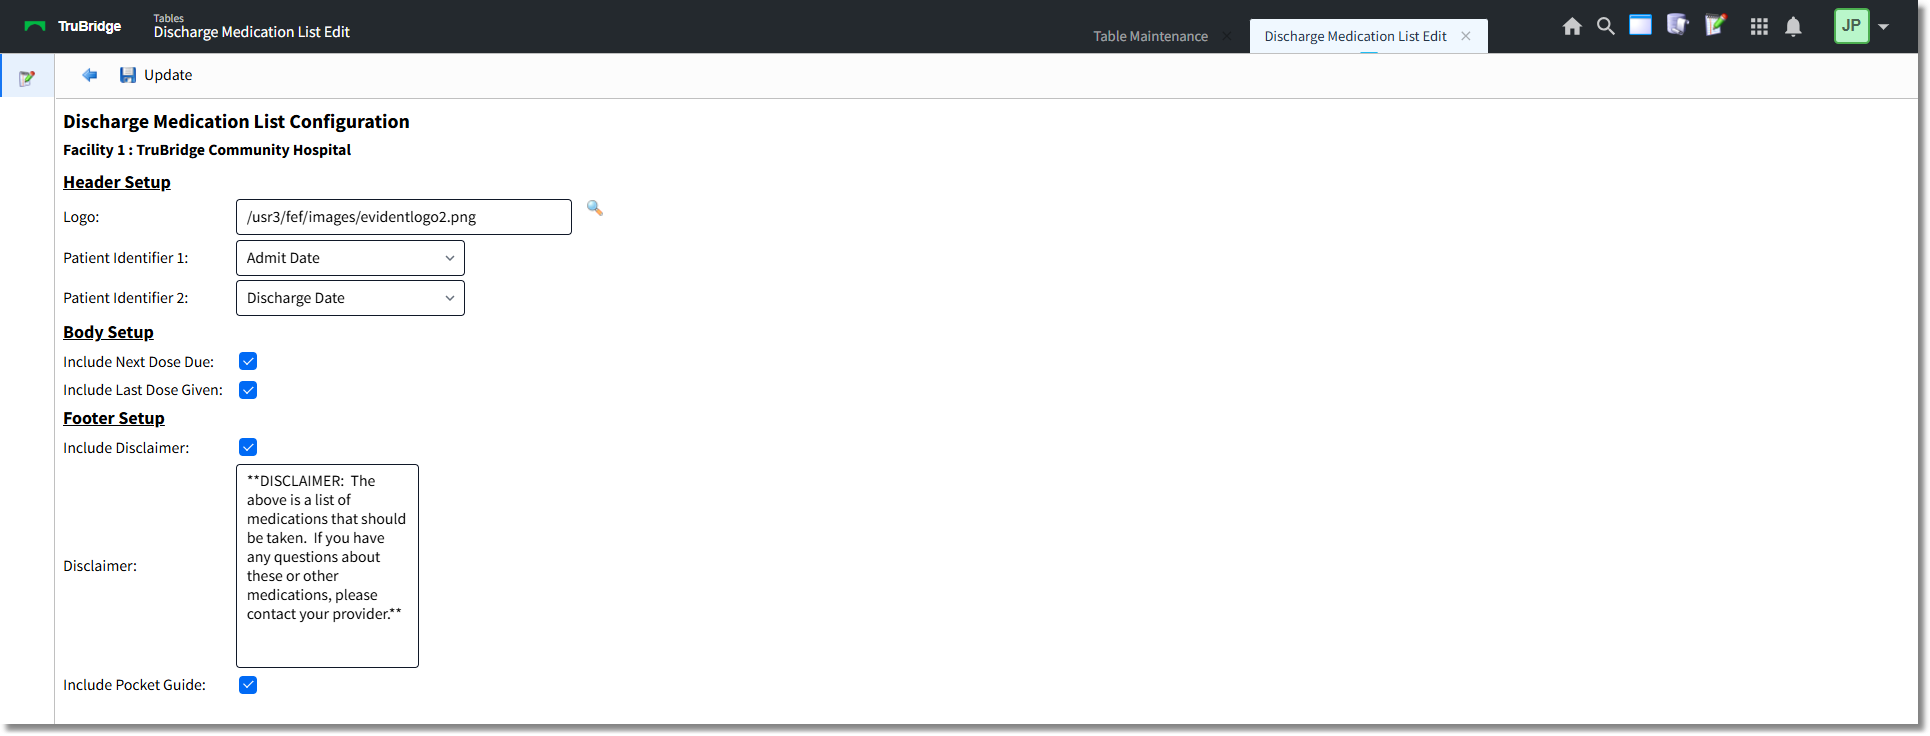This screenshot has width=1930, height=736.
Task: Click the Body Setup heading
Action: click(x=108, y=332)
